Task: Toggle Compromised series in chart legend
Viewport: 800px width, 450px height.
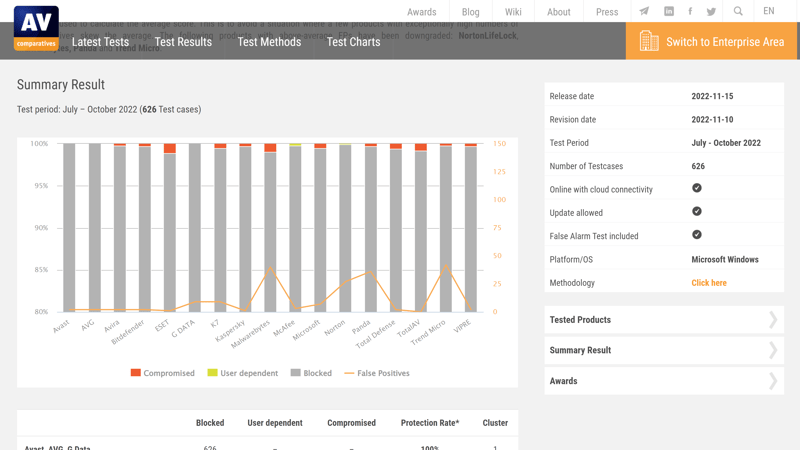Action: (x=162, y=373)
